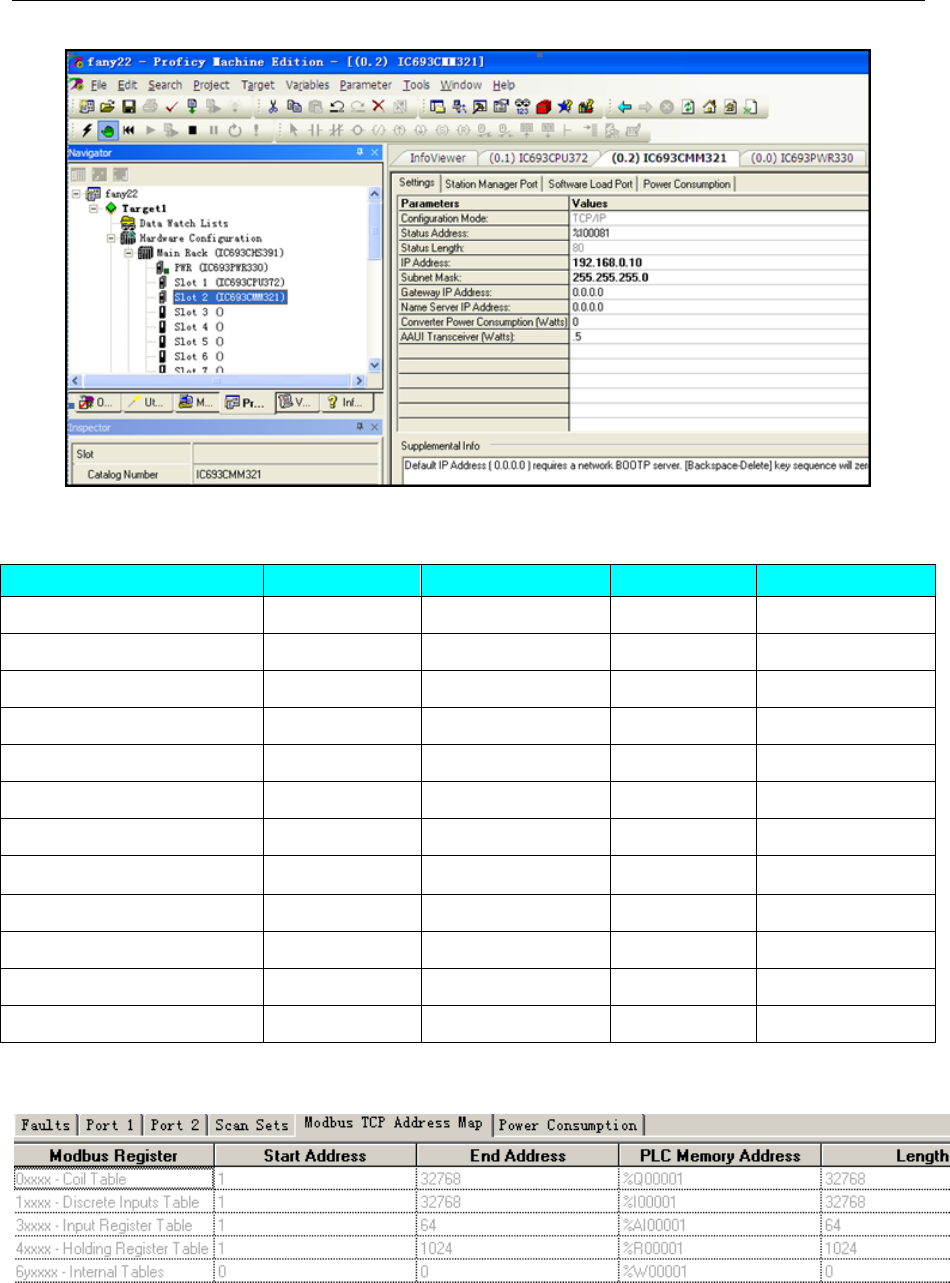The width and height of the screenshot is (950, 1283).
Task: Select the normally closed contact tool
Action: click(335, 131)
